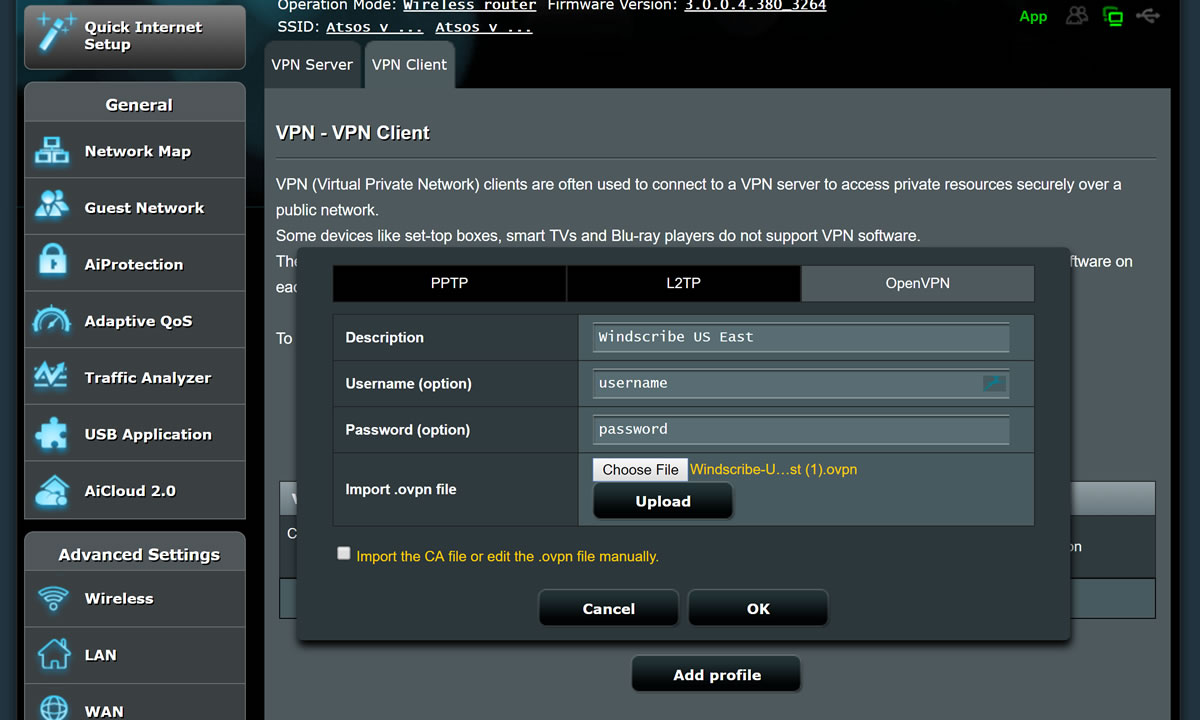Click the Advanced Settings section header
The image size is (1200, 720).
135,554
